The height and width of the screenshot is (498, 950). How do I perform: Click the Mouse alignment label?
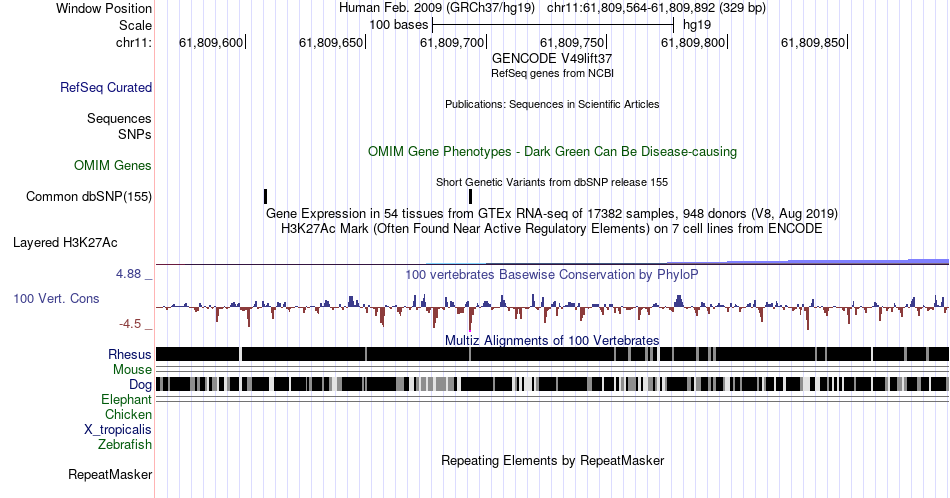point(132,370)
